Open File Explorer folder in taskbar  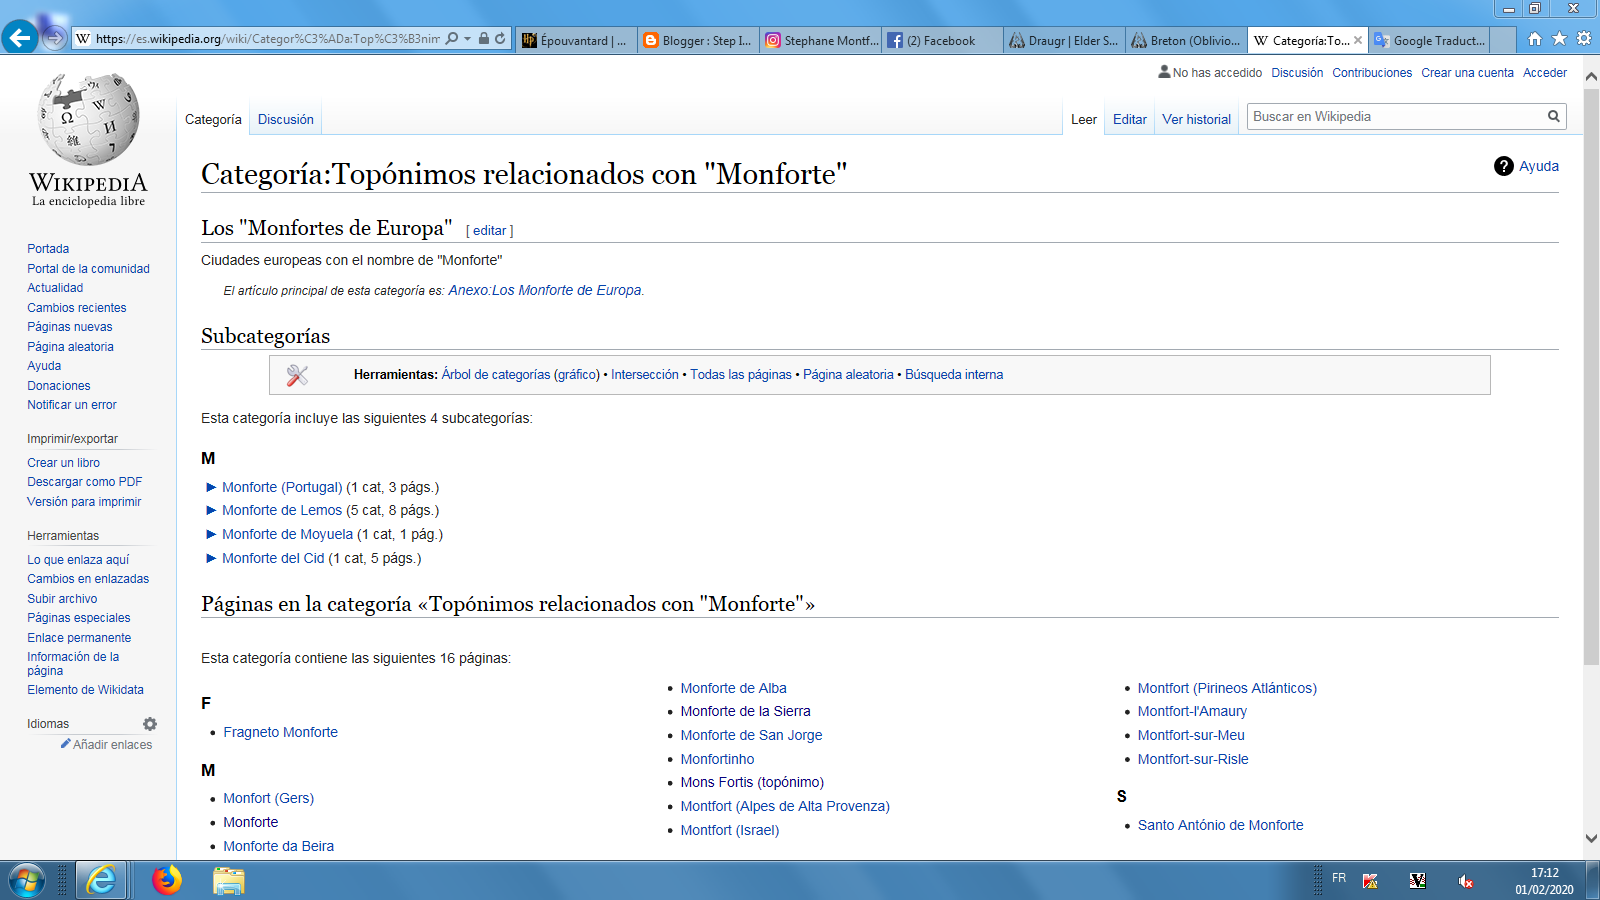click(229, 880)
